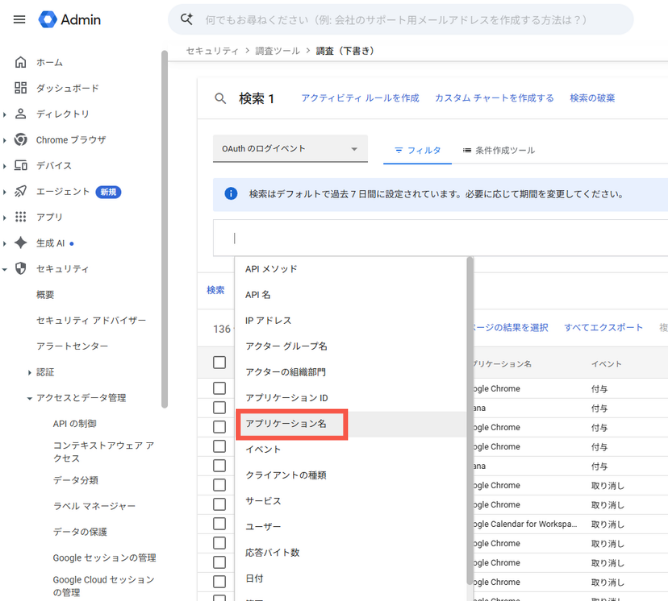The image size is (668, 602).
Task: Click the filter condition input field
Action: (x=440, y=238)
